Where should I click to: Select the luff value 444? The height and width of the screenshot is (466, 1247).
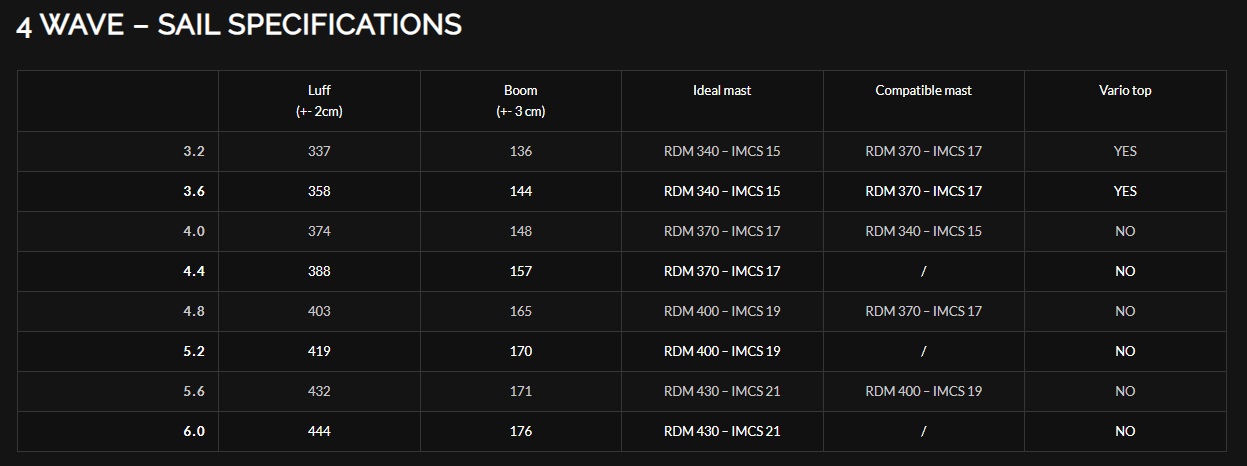click(x=319, y=431)
